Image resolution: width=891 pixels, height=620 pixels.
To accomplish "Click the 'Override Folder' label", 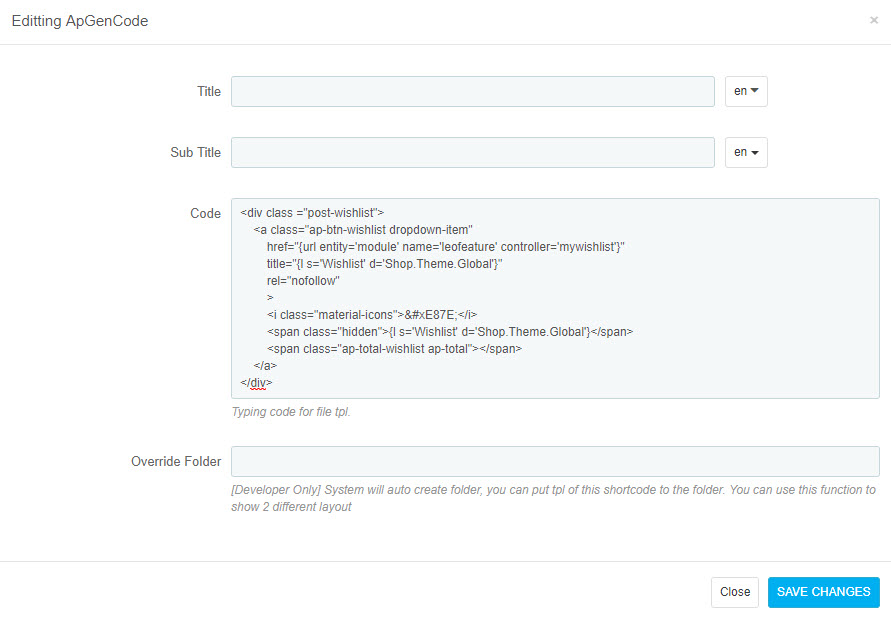I will [x=176, y=461].
